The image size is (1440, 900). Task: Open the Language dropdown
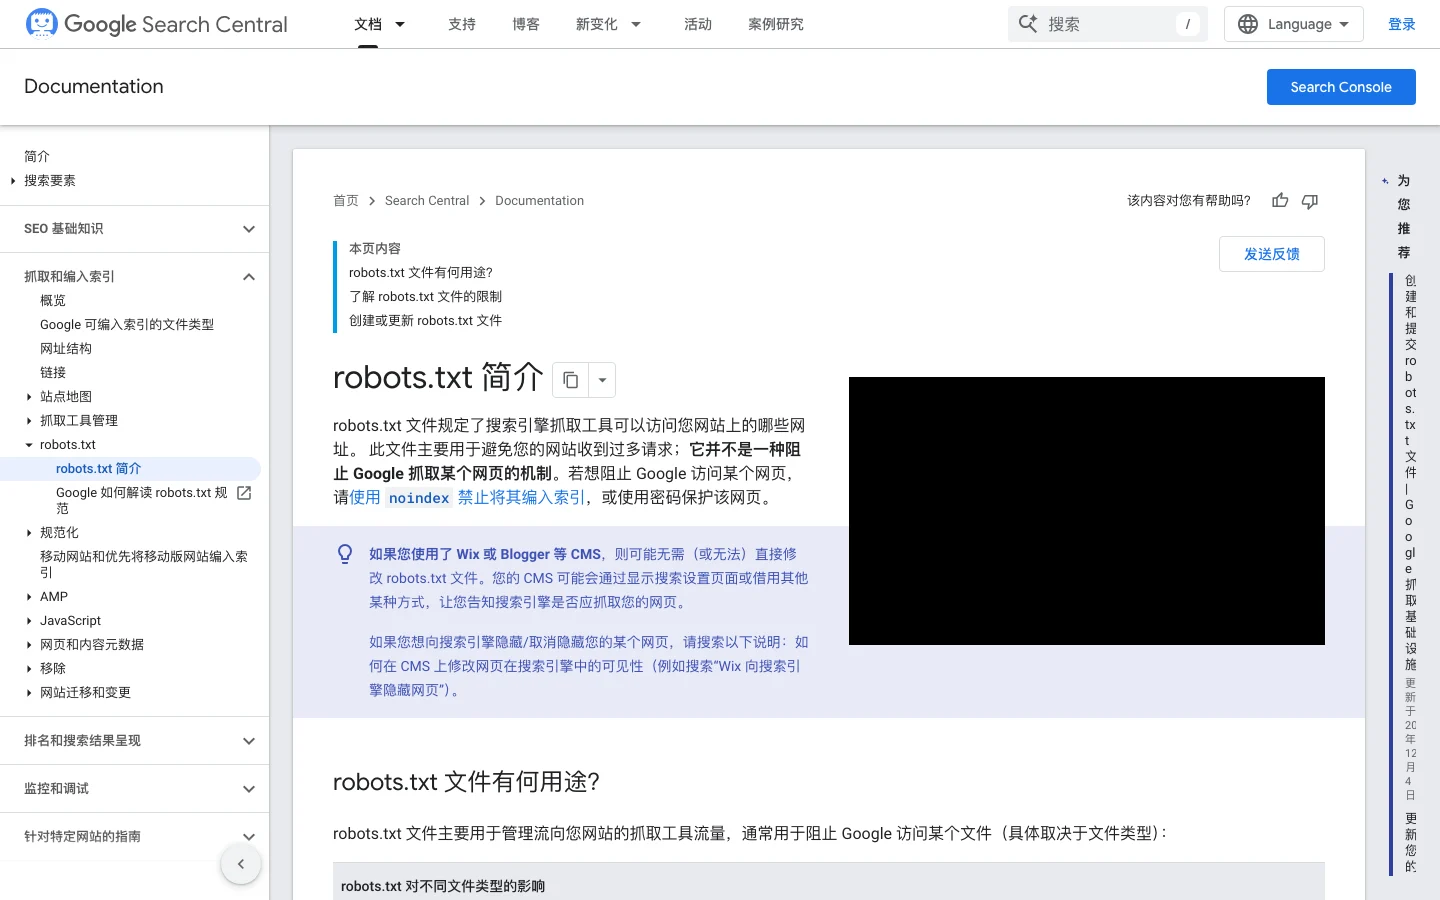coord(1294,24)
